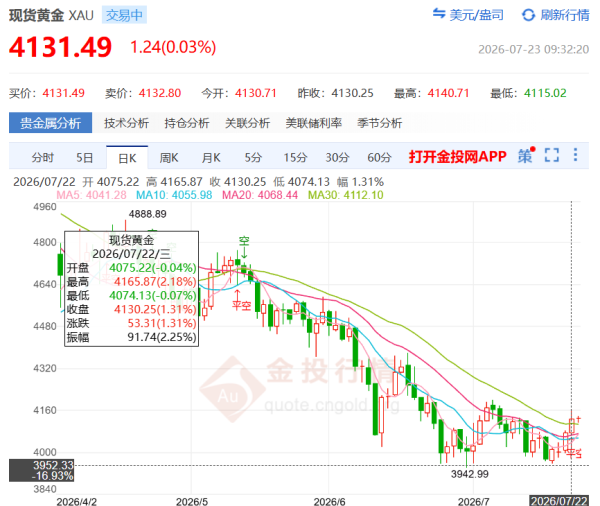Screen dimensions: 600x506
Task: Click the MA10 indicator label
Action: [174, 195]
